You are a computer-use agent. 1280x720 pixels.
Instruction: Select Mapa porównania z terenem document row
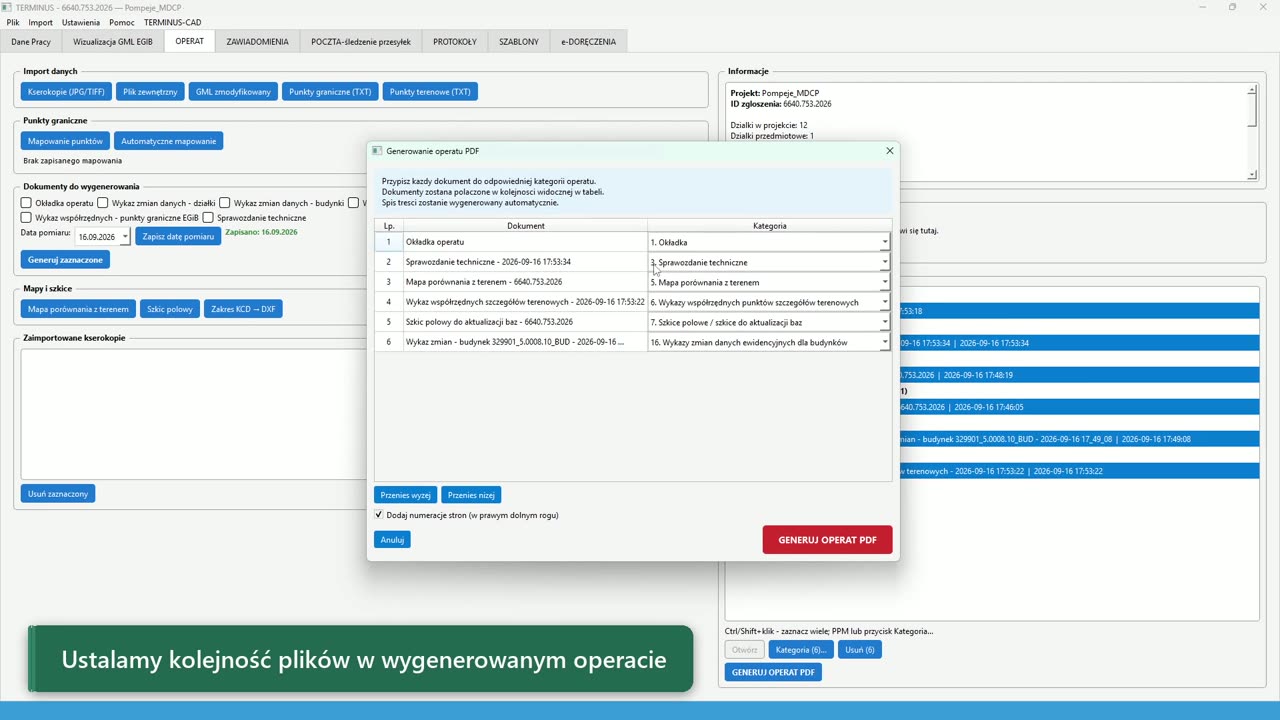pyautogui.click(x=524, y=282)
